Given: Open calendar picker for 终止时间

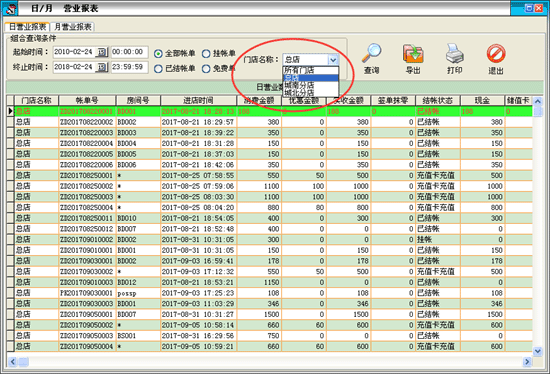Looking at the screenshot, I should 102,67.
